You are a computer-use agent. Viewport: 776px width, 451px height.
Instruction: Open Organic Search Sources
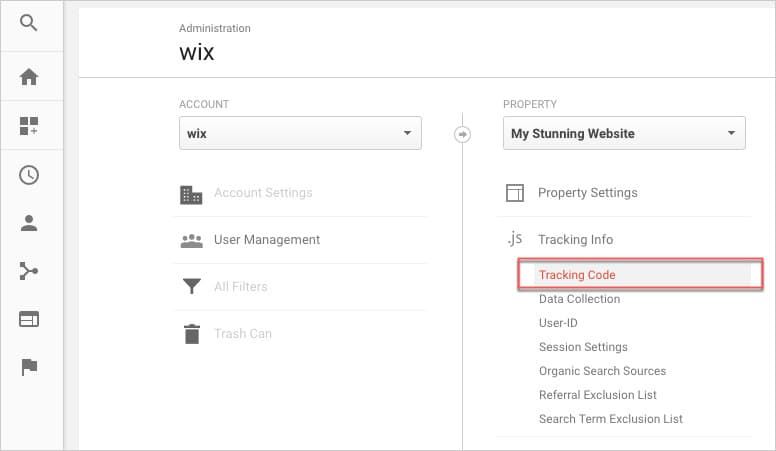pyautogui.click(x=602, y=371)
